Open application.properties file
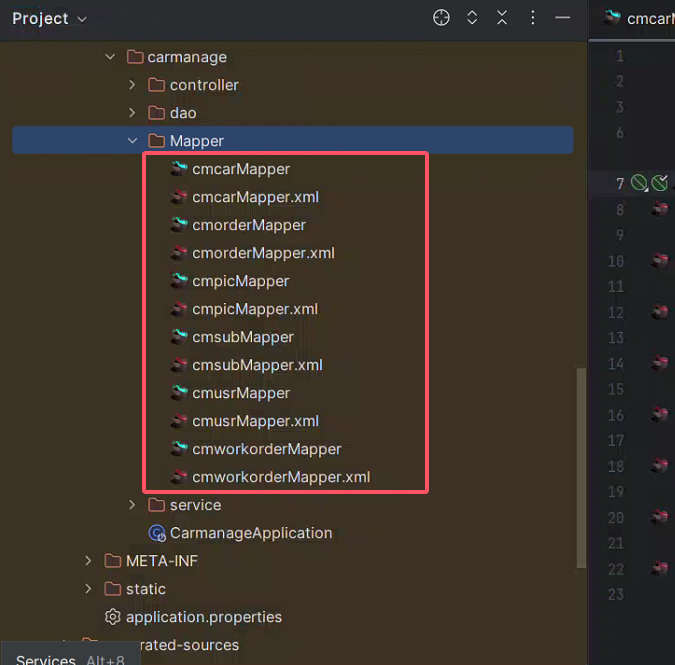Screen dimensions: 675x665 click(x=204, y=617)
